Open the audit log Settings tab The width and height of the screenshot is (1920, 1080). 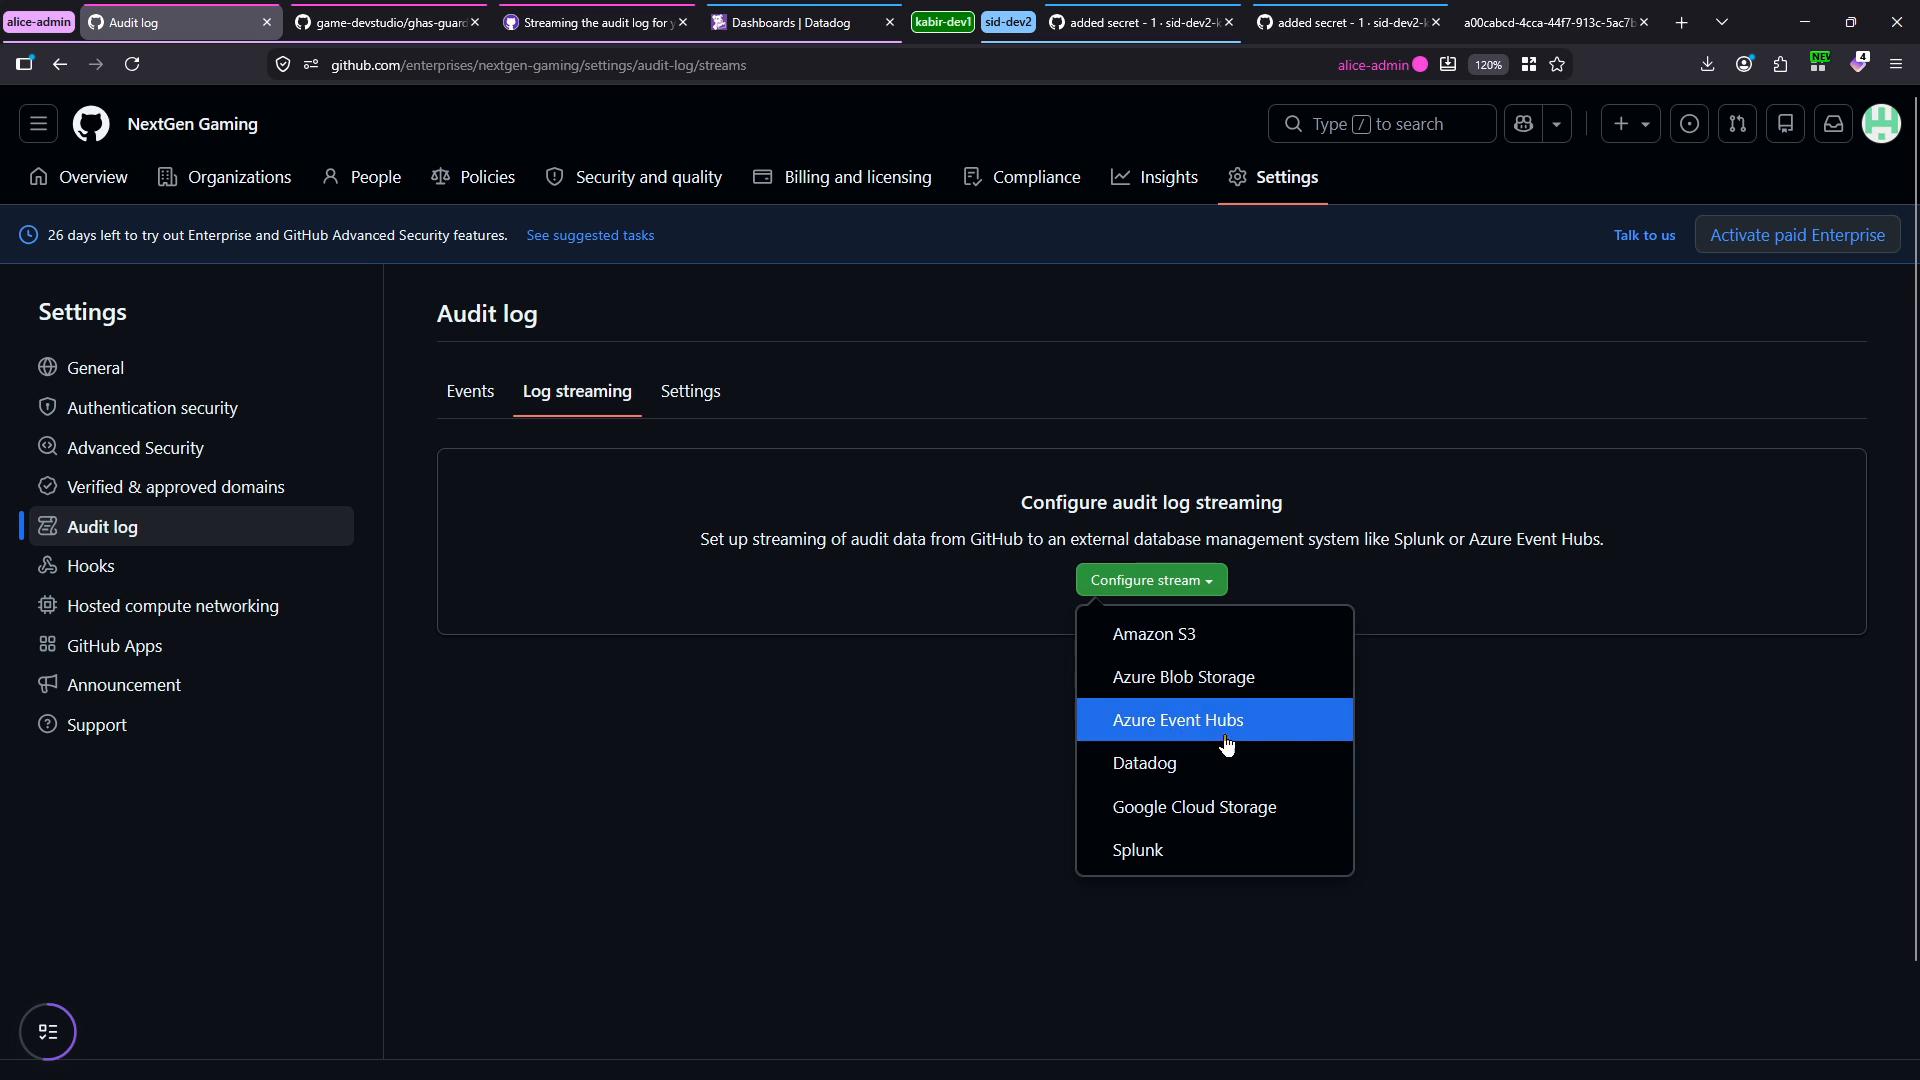point(690,391)
